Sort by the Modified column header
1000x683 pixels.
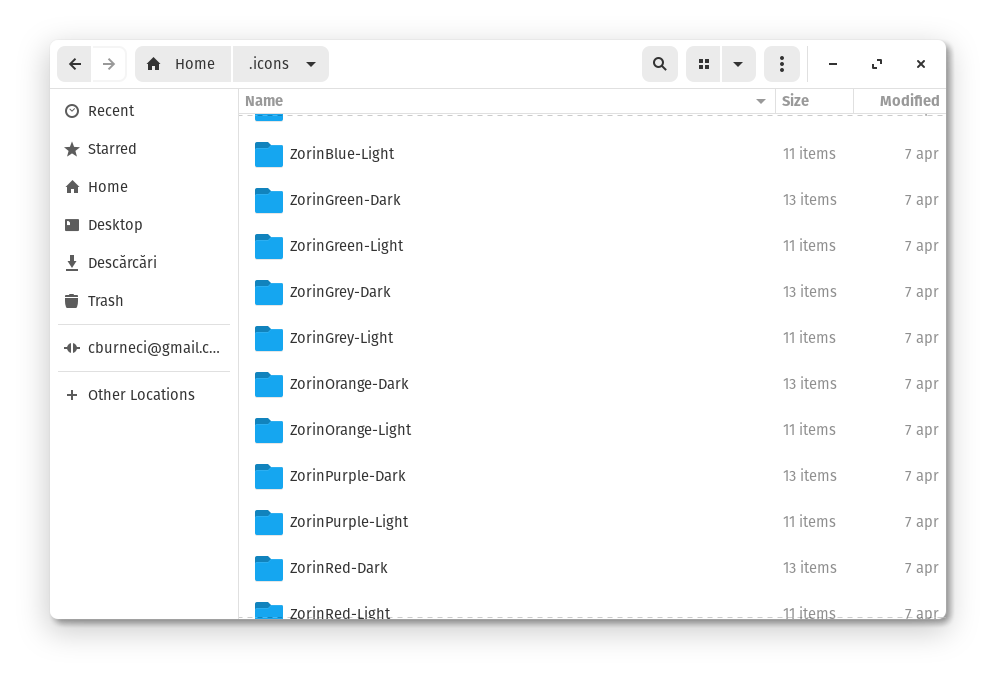pos(900,101)
